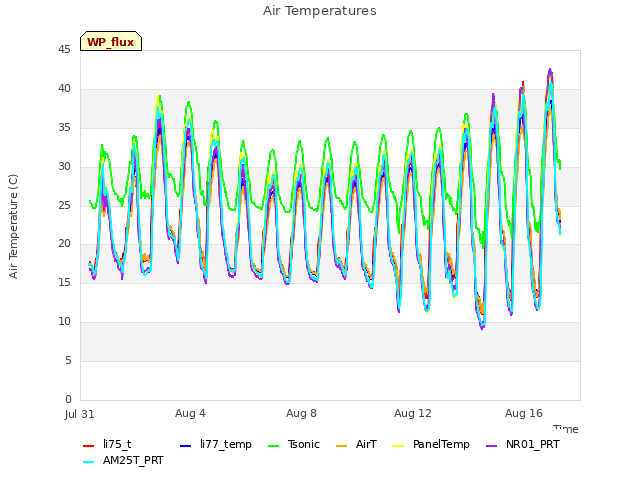Toggle the li75_t legend entry
This screenshot has width=640, height=480.
[107, 444]
